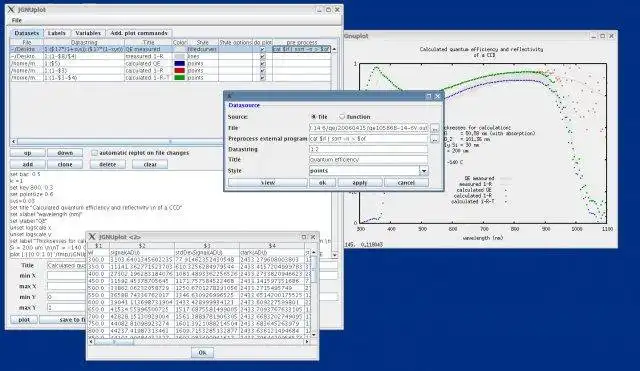
Task: Click the datasets table scroll-up arrow
Action: click(334, 49)
